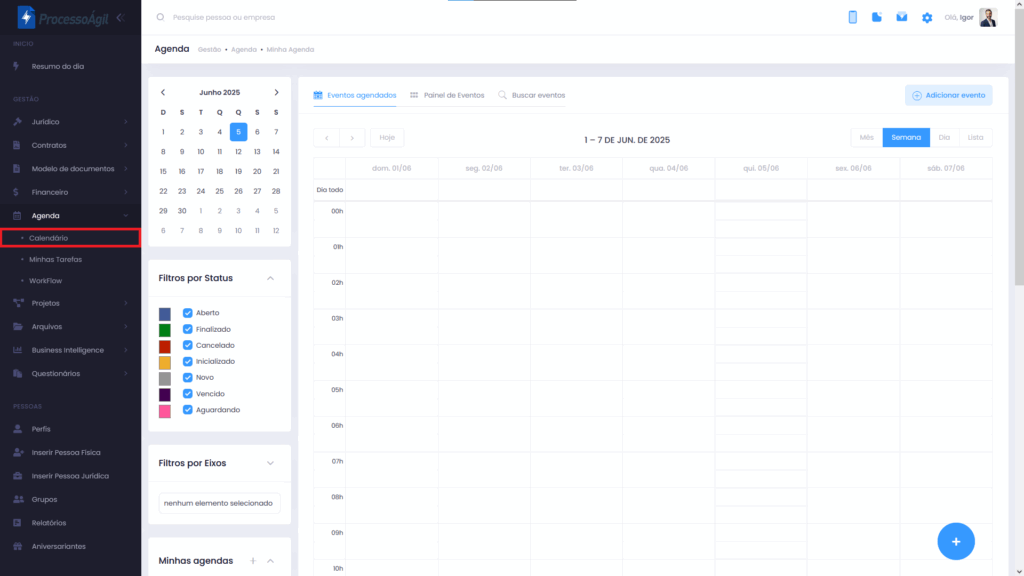Click Igor's profile avatar
The height and width of the screenshot is (576, 1024).
point(987,18)
